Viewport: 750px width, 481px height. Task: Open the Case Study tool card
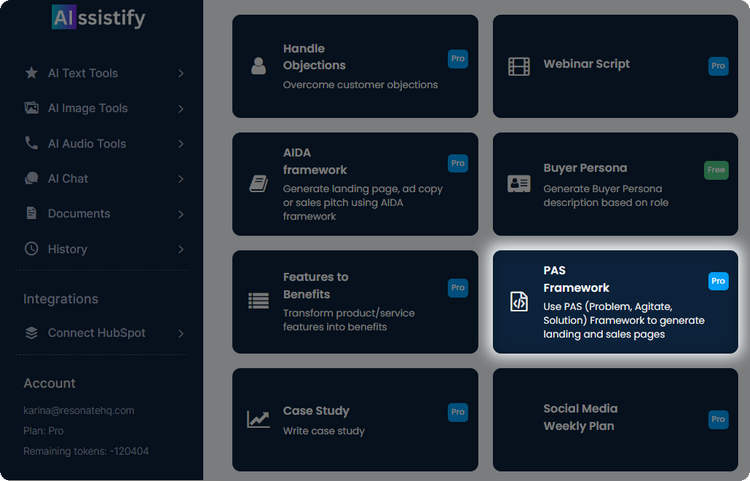[355, 419]
